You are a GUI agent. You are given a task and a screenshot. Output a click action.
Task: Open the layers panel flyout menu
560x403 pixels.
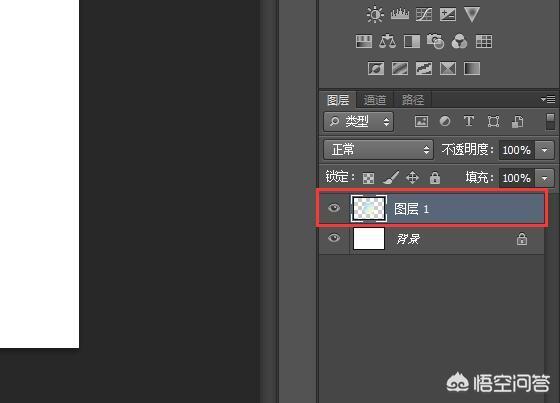tap(548, 99)
